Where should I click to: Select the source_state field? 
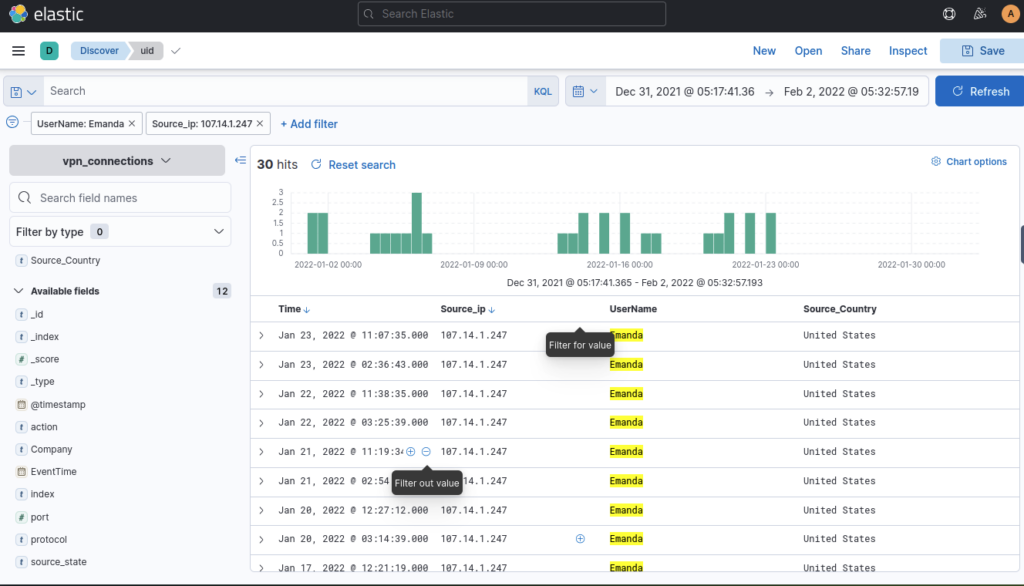click(x=59, y=562)
